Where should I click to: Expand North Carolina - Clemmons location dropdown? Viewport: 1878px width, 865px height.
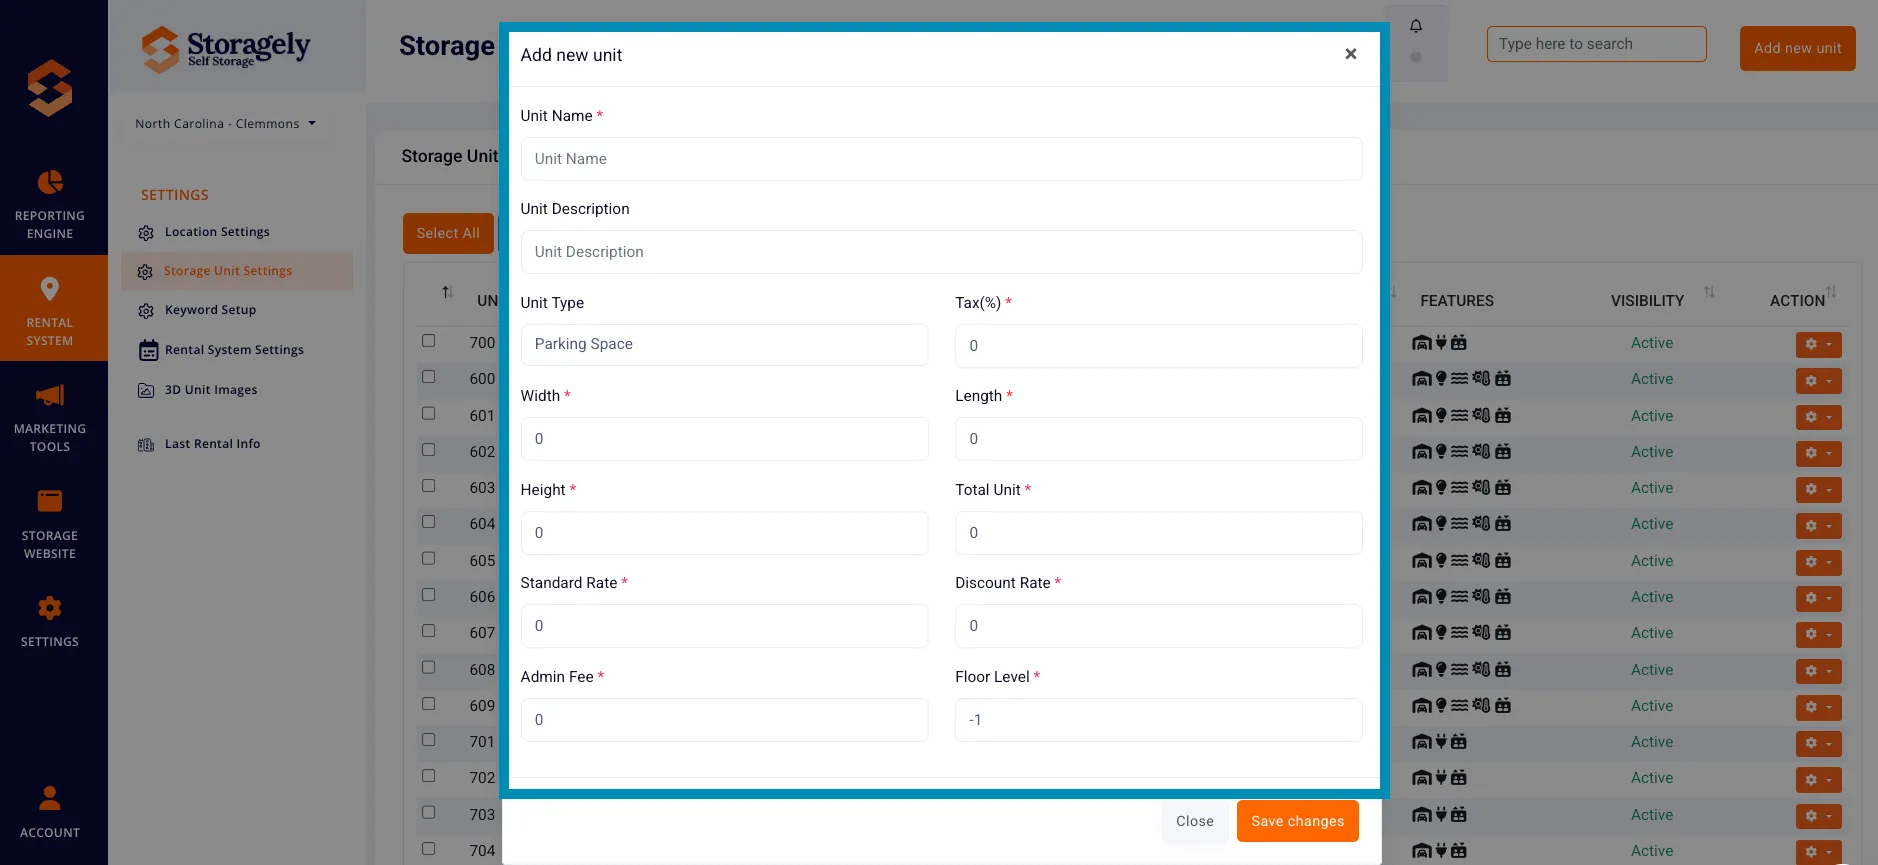click(226, 124)
